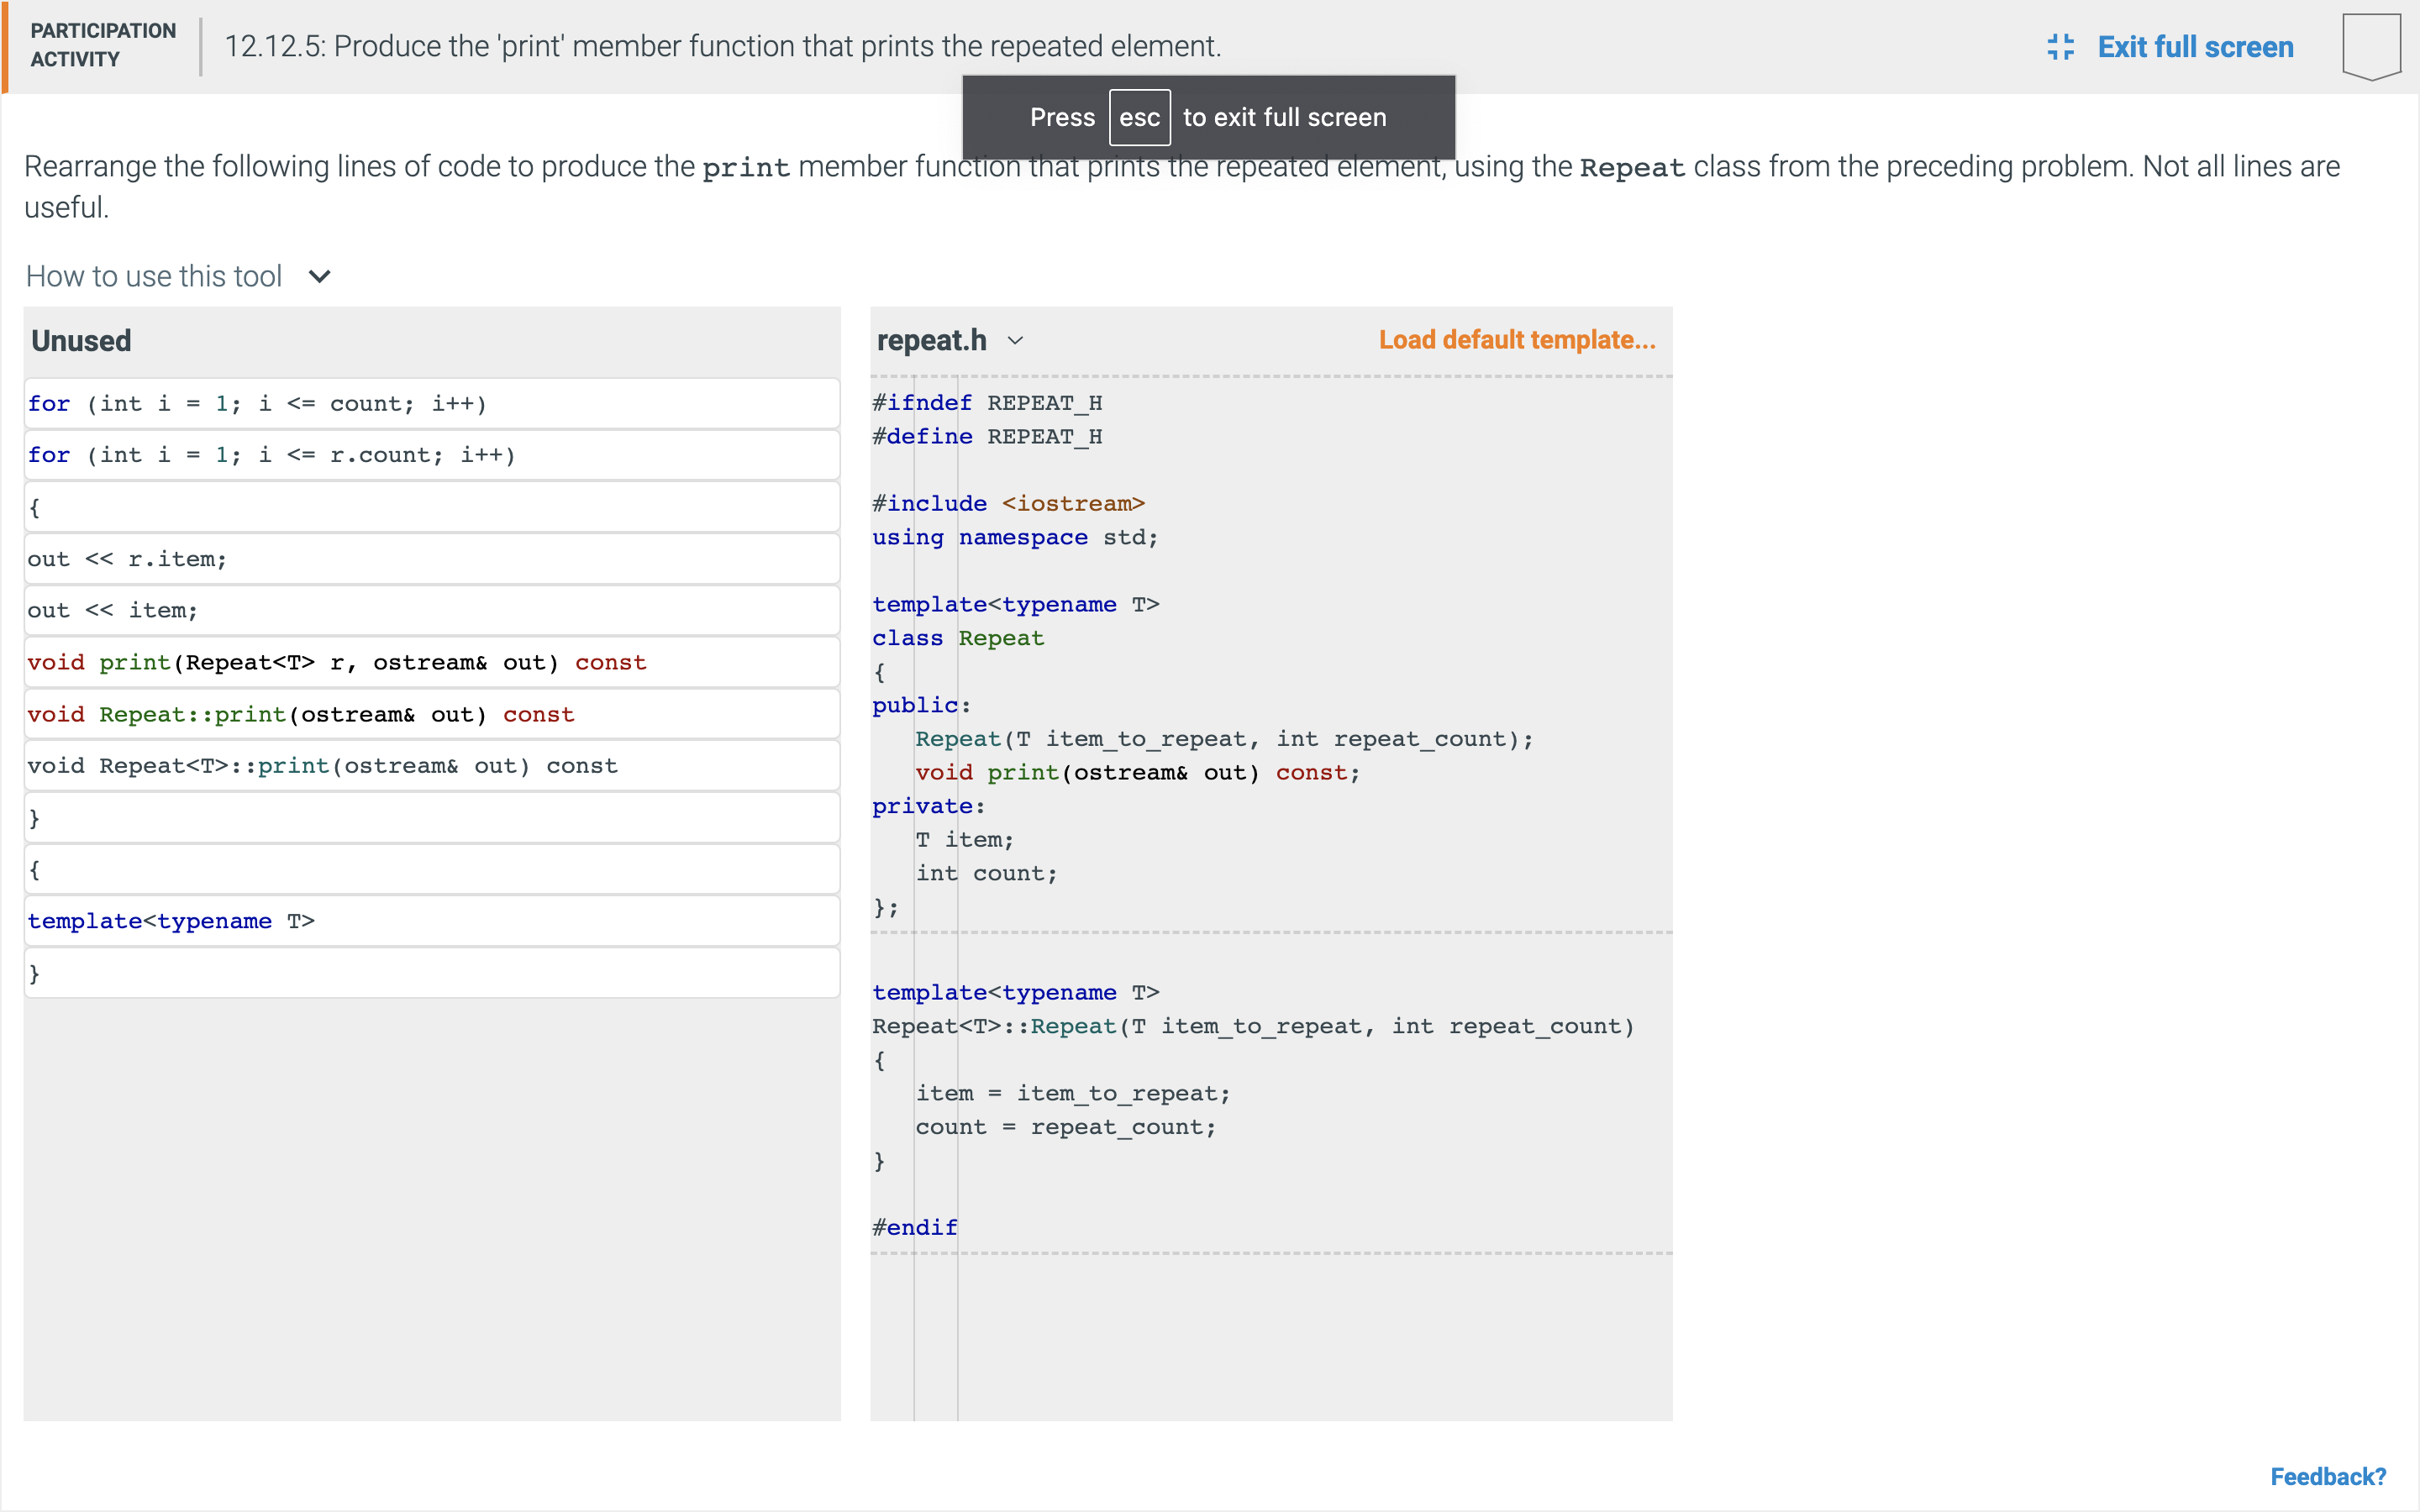Image resolution: width=2420 pixels, height=1512 pixels.
Task: Click the 'Exit full screen' link
Action: pos(2194,47)
